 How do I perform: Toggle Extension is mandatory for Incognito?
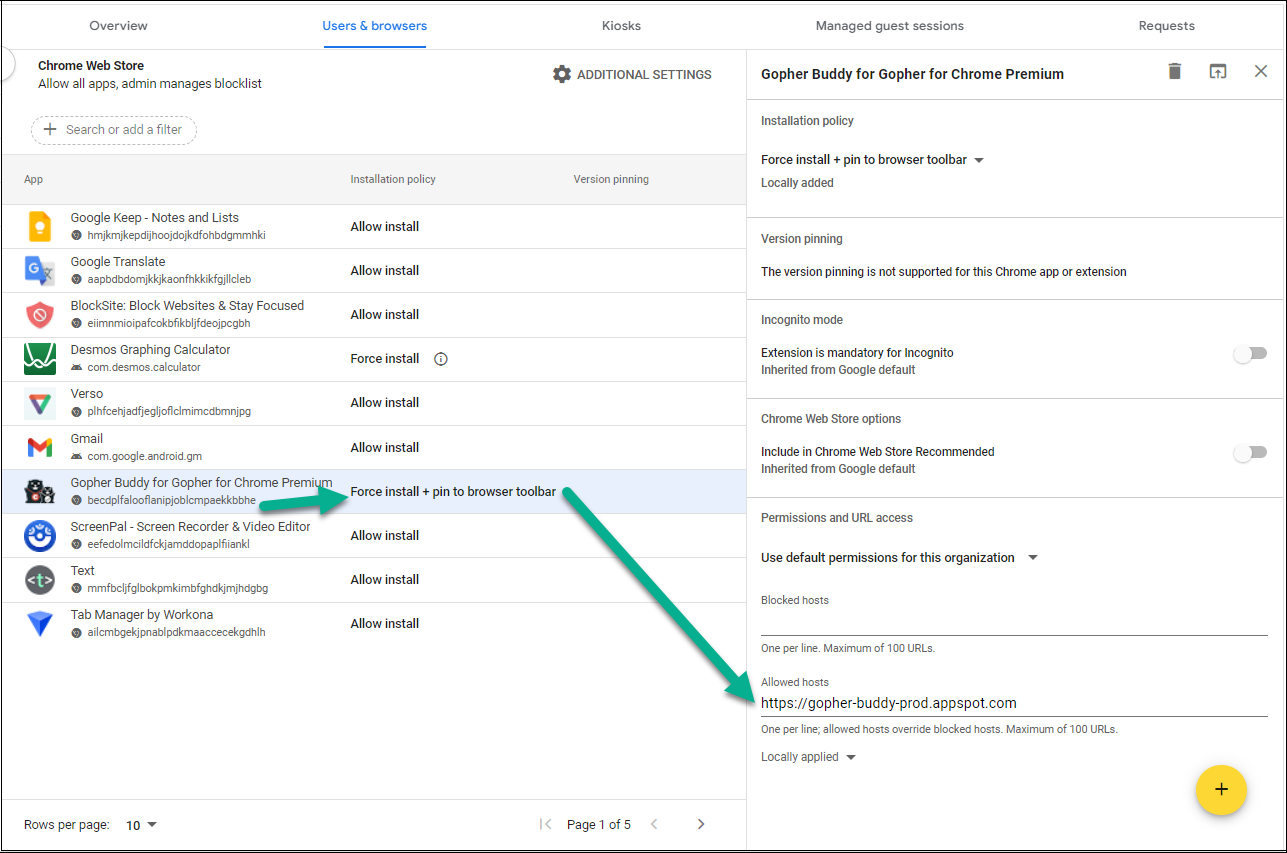coord(1250,353)
